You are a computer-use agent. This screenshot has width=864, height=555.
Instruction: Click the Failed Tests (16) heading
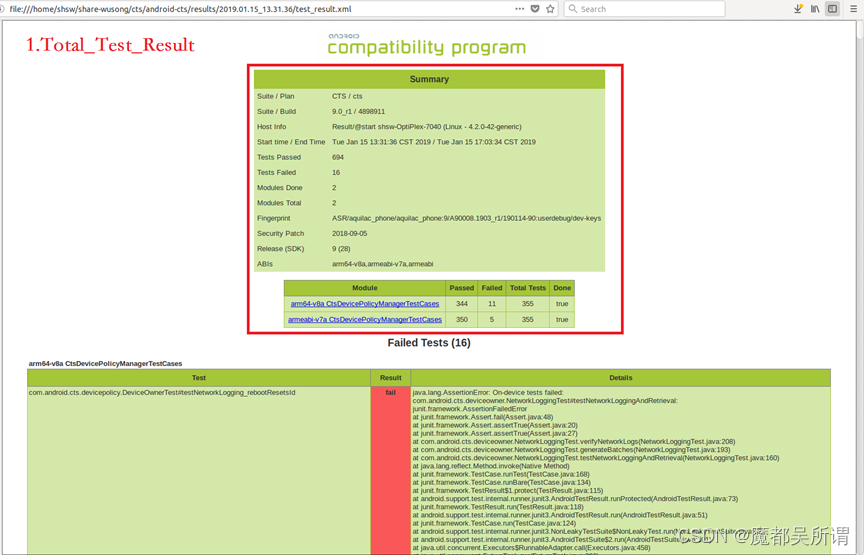point(429,343)
